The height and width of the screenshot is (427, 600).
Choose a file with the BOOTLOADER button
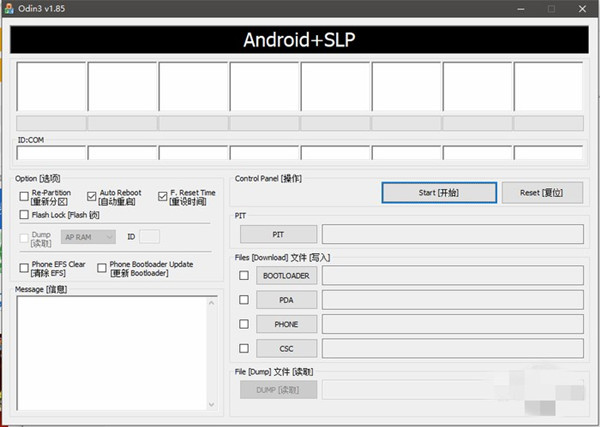click(x=286, y=275)
